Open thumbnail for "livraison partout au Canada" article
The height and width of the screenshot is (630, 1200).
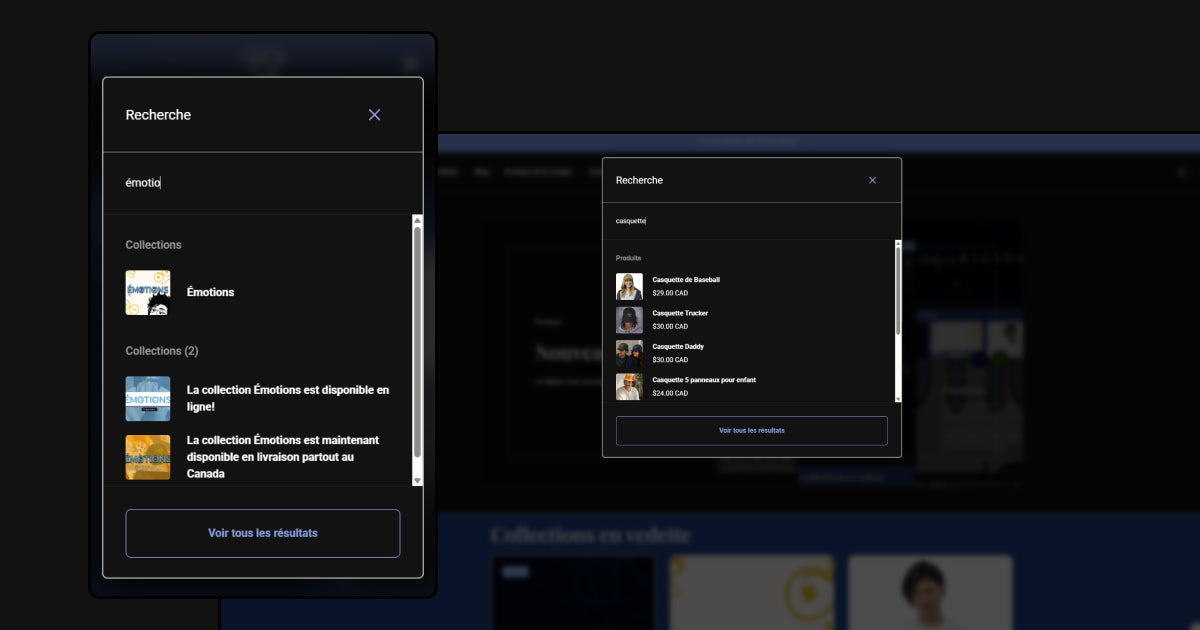click(147, 457)
